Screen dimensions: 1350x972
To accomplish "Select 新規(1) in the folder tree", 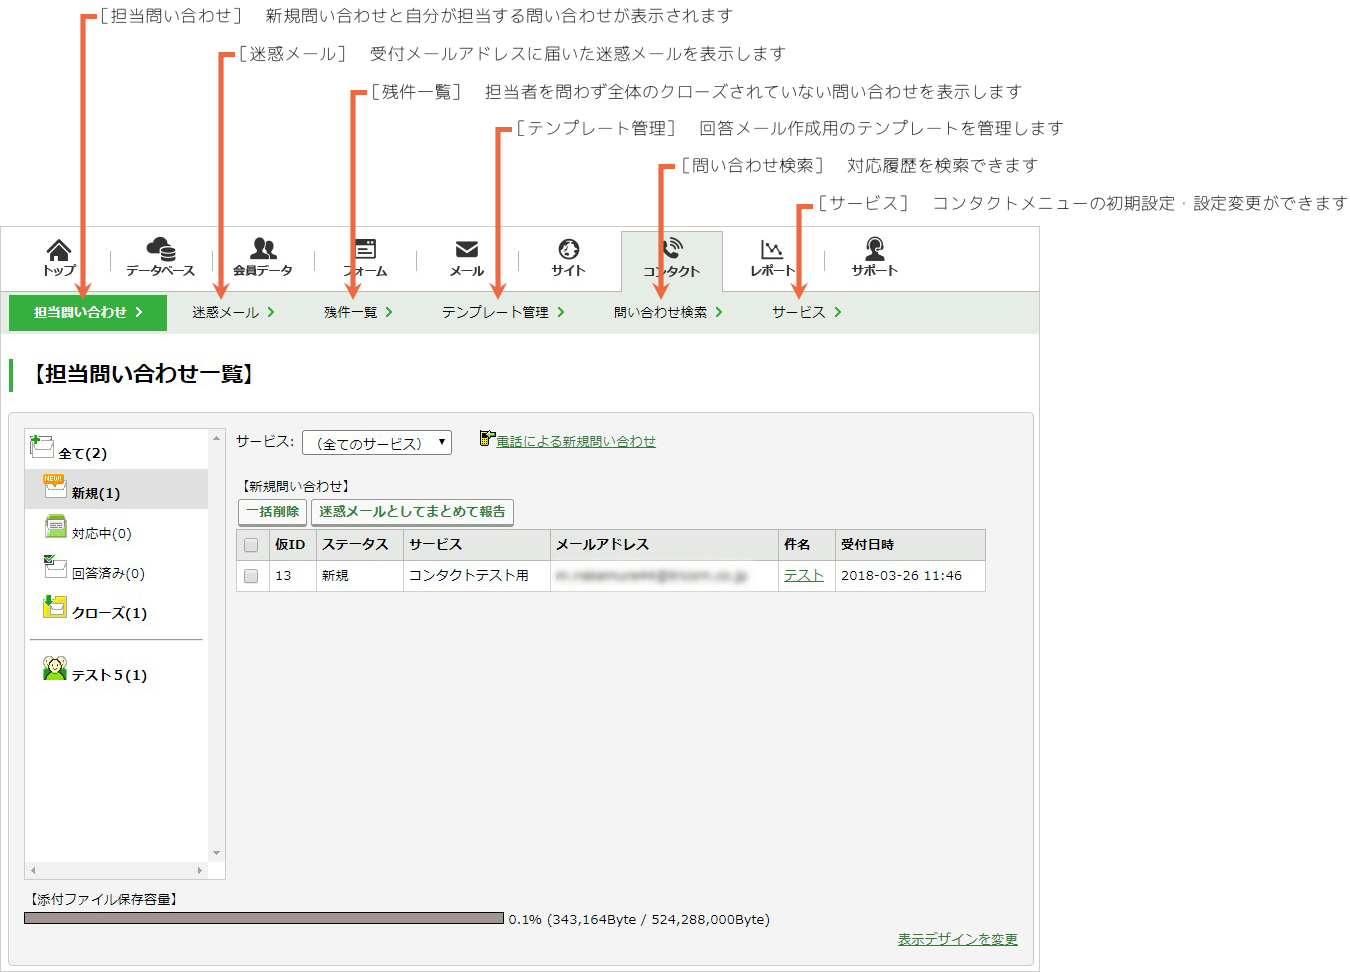I will [x=96, y=493].
